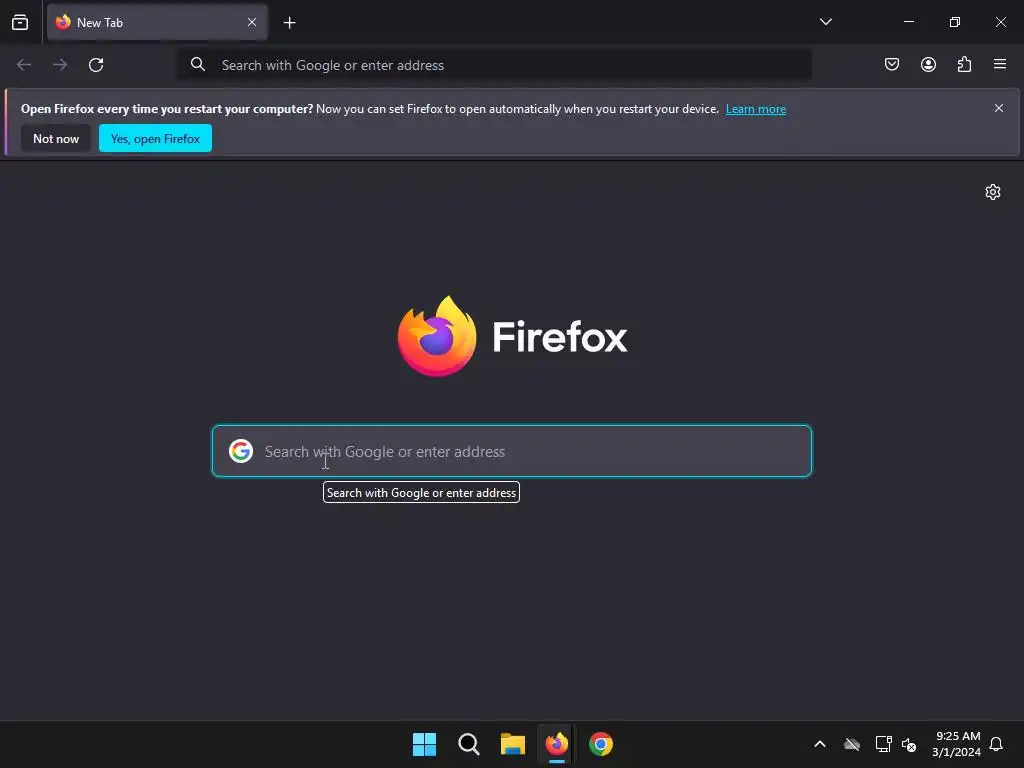The width and height of the screenshot is (1024, 768).
Task: Click the magnifier icon in address bar
Action: 198,64
